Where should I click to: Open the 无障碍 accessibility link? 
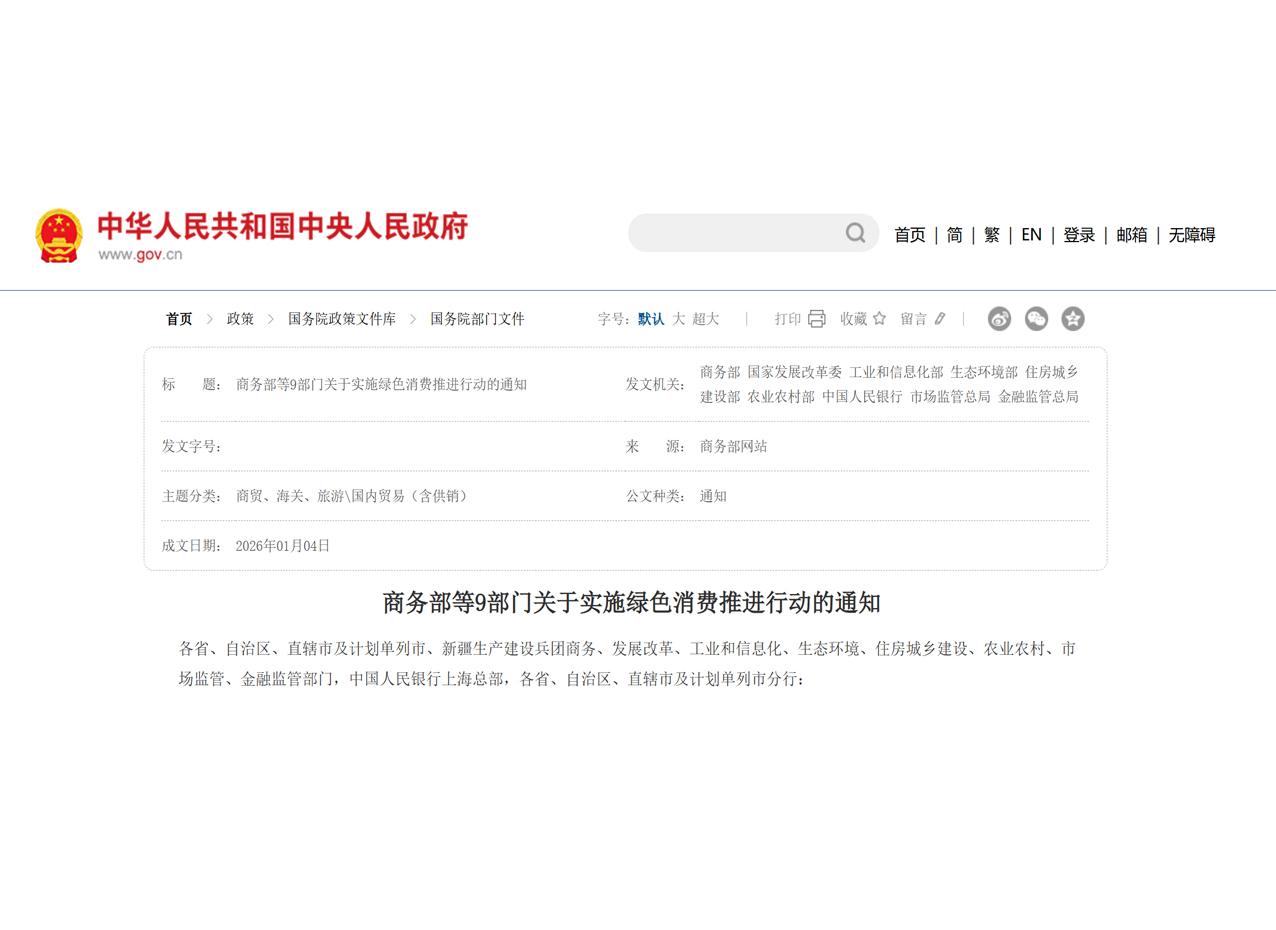1192,235
